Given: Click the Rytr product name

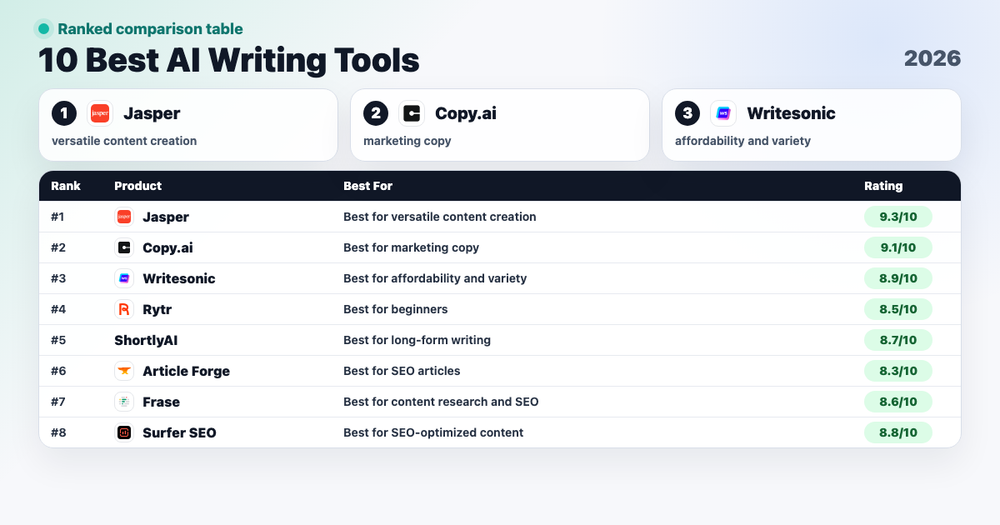Looking at the screenshot, I should pyautogui.click(x=157, y=309).
